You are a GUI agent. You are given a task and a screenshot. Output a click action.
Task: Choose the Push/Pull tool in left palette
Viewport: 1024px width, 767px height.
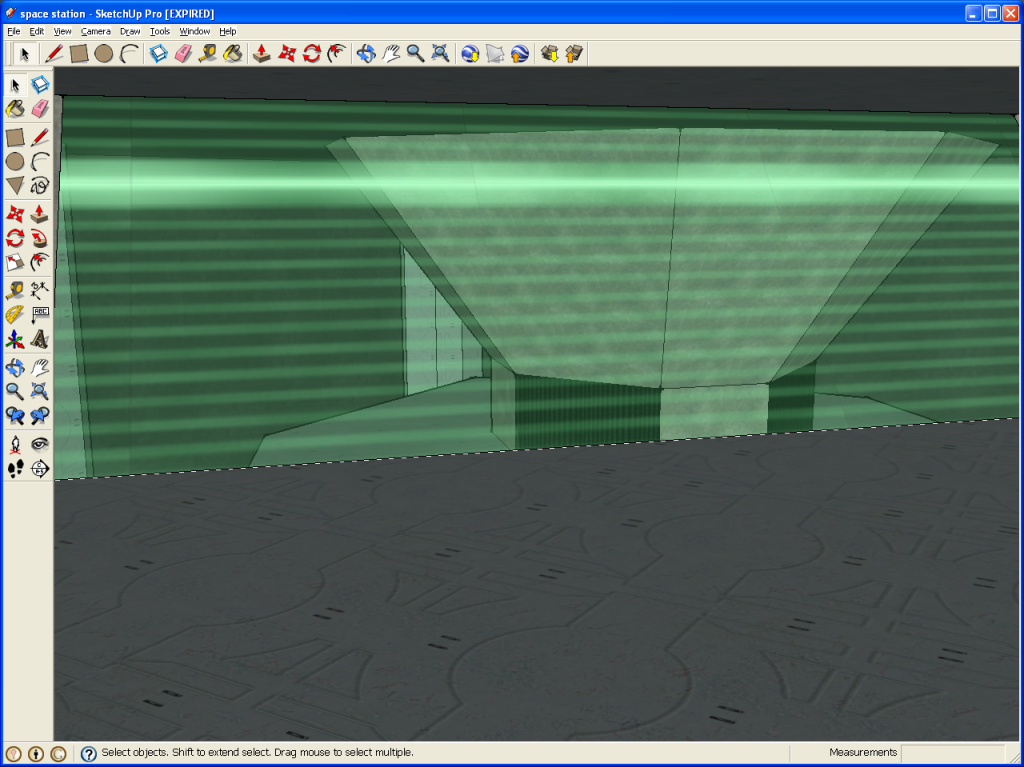pyautogui.click(x=40, y=213)
